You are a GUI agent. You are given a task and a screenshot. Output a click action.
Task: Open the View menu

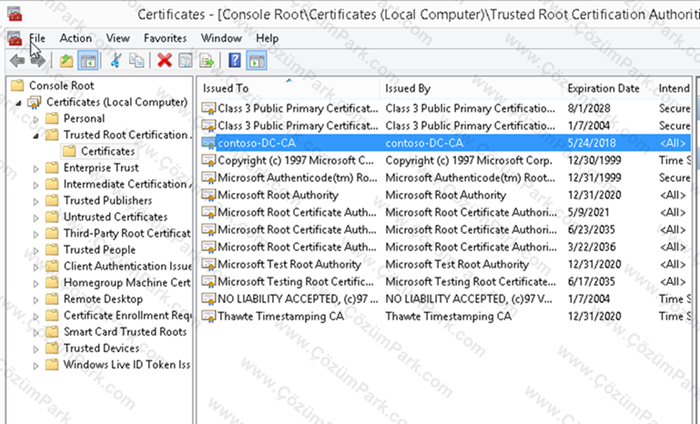(x=118, y=38)
